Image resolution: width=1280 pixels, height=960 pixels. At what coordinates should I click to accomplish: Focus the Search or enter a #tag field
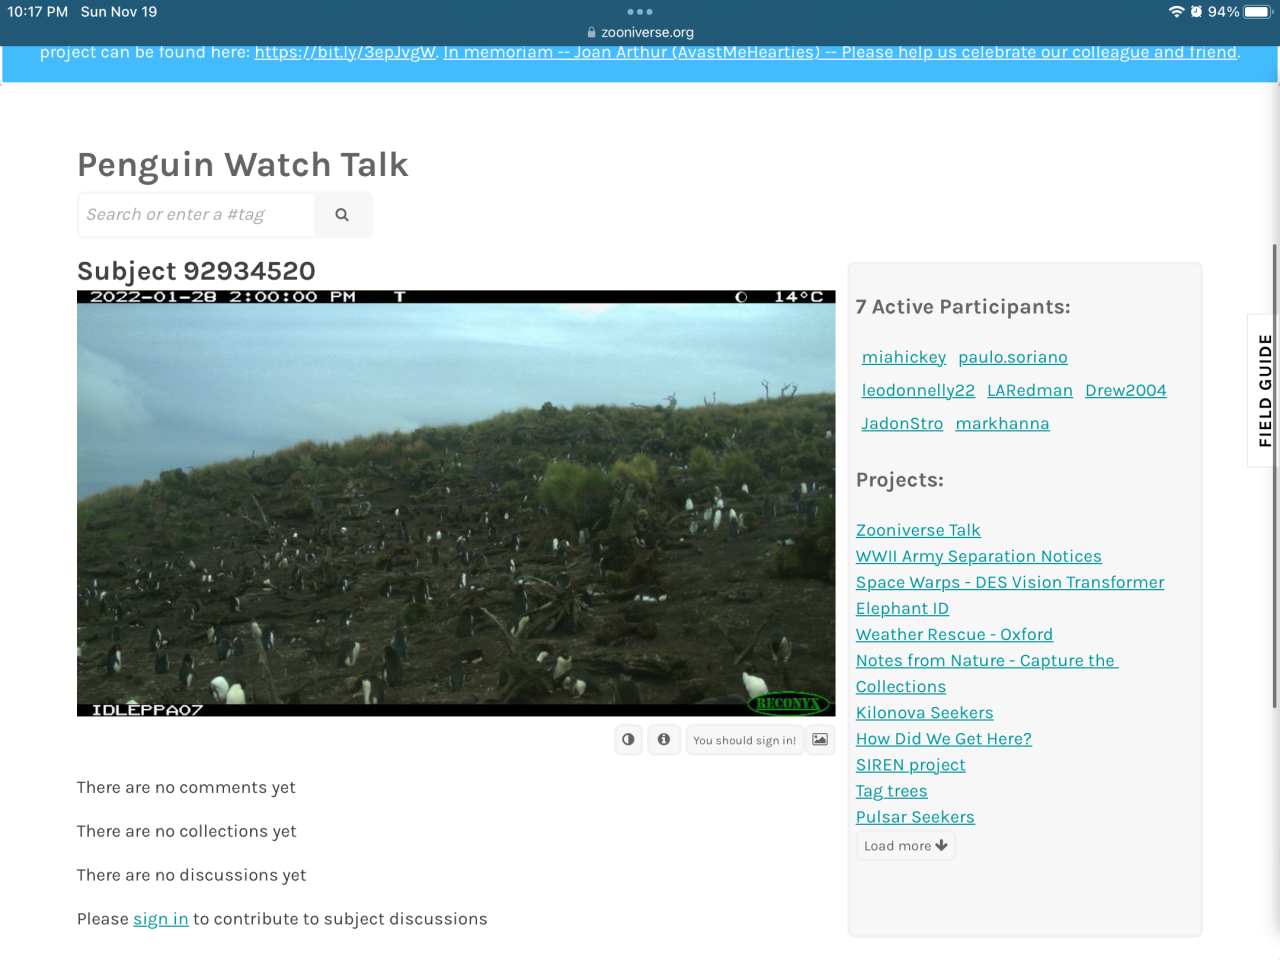point(196,215)
